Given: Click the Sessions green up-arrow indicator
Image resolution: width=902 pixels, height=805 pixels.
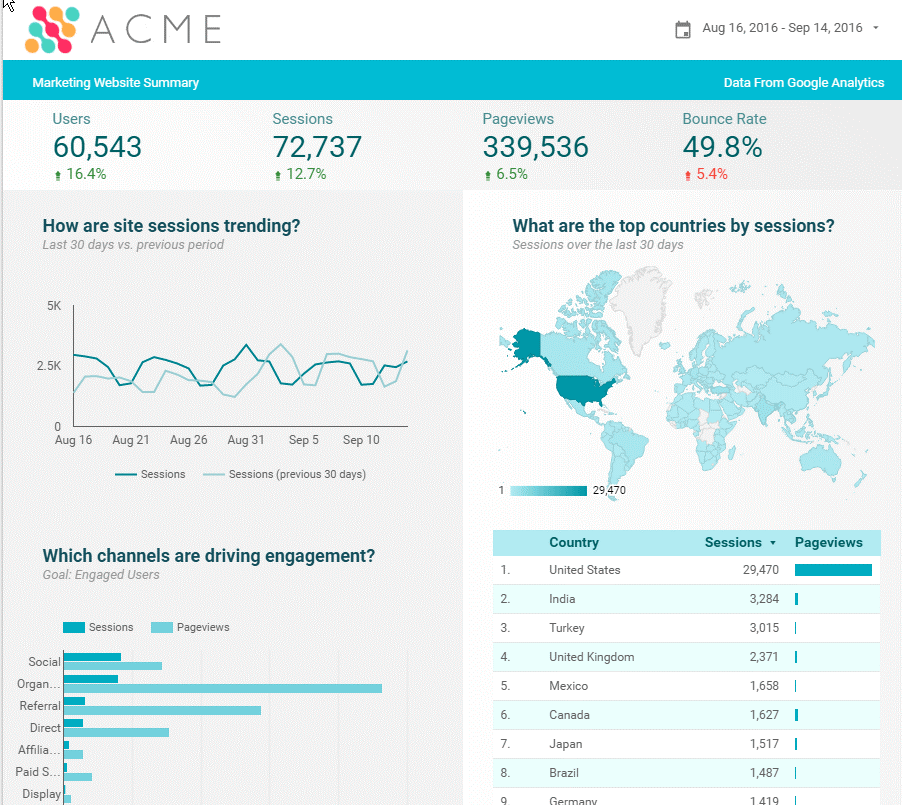Looking at the screenshot, I should 278,175.
